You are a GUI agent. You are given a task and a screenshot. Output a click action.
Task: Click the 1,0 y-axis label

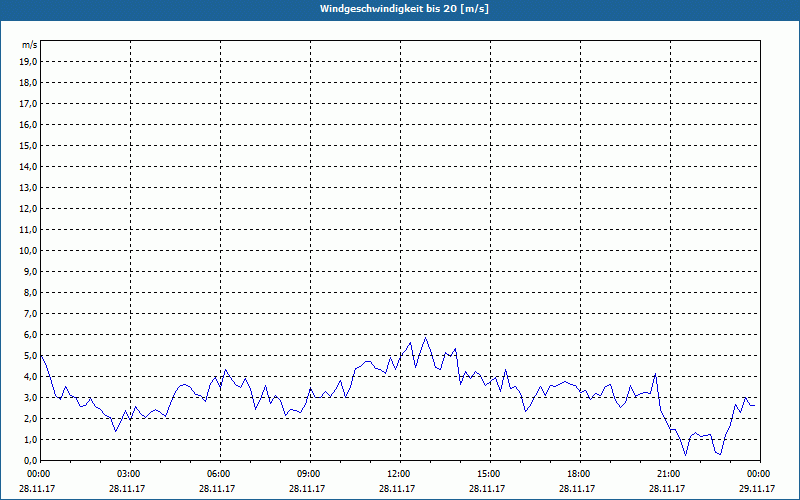coord(31,439)
